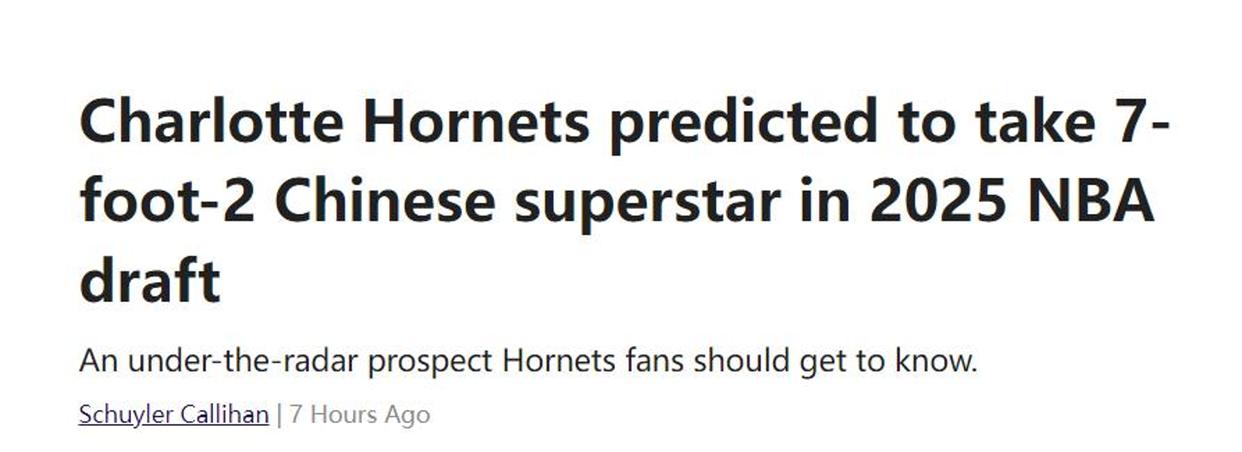This screenshot has height=452, width=1242.
Task: Open Schuyler Callihan author profile link
Action: click(174, 414)
